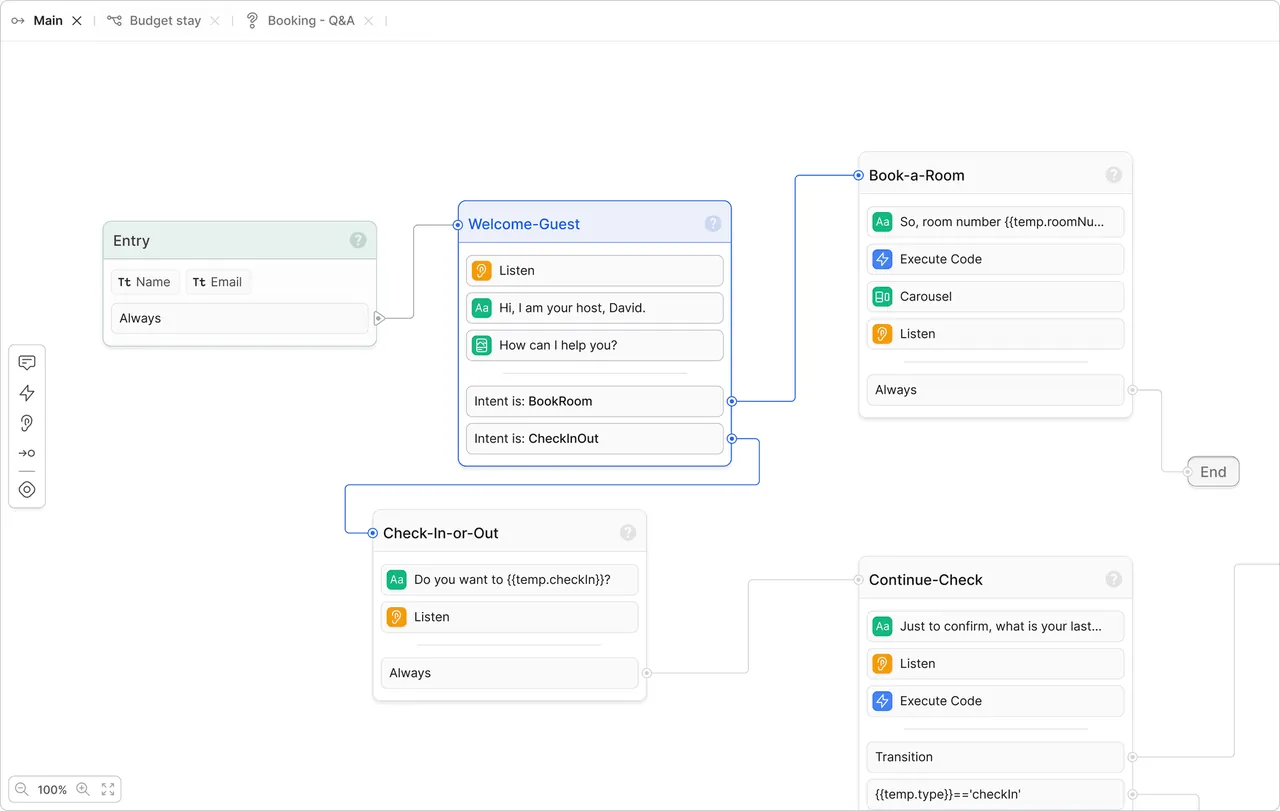Image resolution: width=1280 pixels, height=811 pixels.
Task: Click the 100% zoom level value
Action: click(x=52, y=790)
